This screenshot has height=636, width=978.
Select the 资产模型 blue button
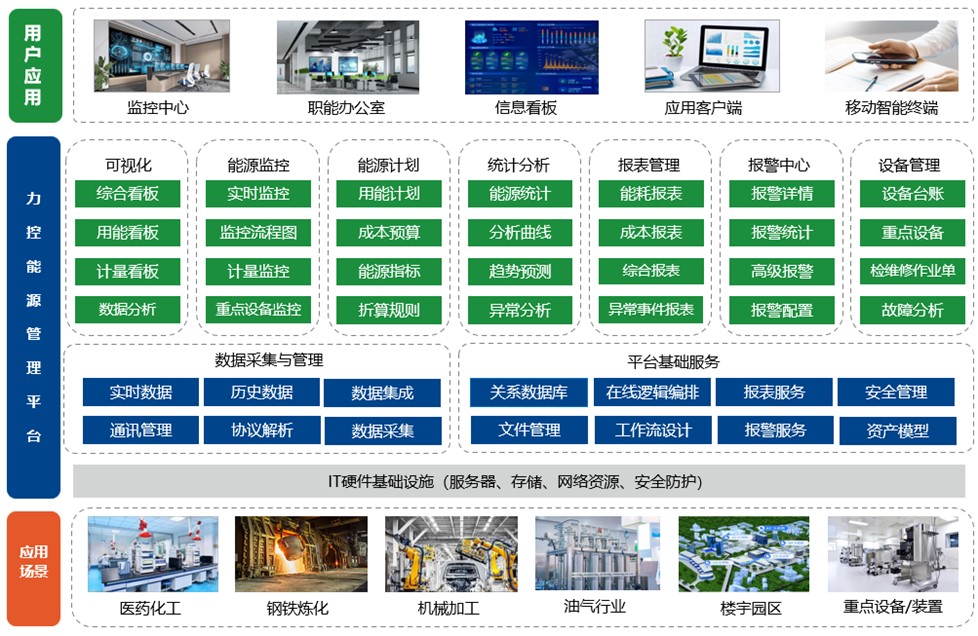coord(897,431)
